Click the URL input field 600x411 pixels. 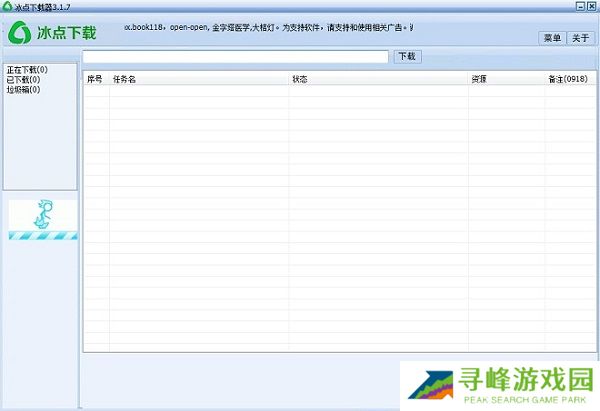pos(235,57)
